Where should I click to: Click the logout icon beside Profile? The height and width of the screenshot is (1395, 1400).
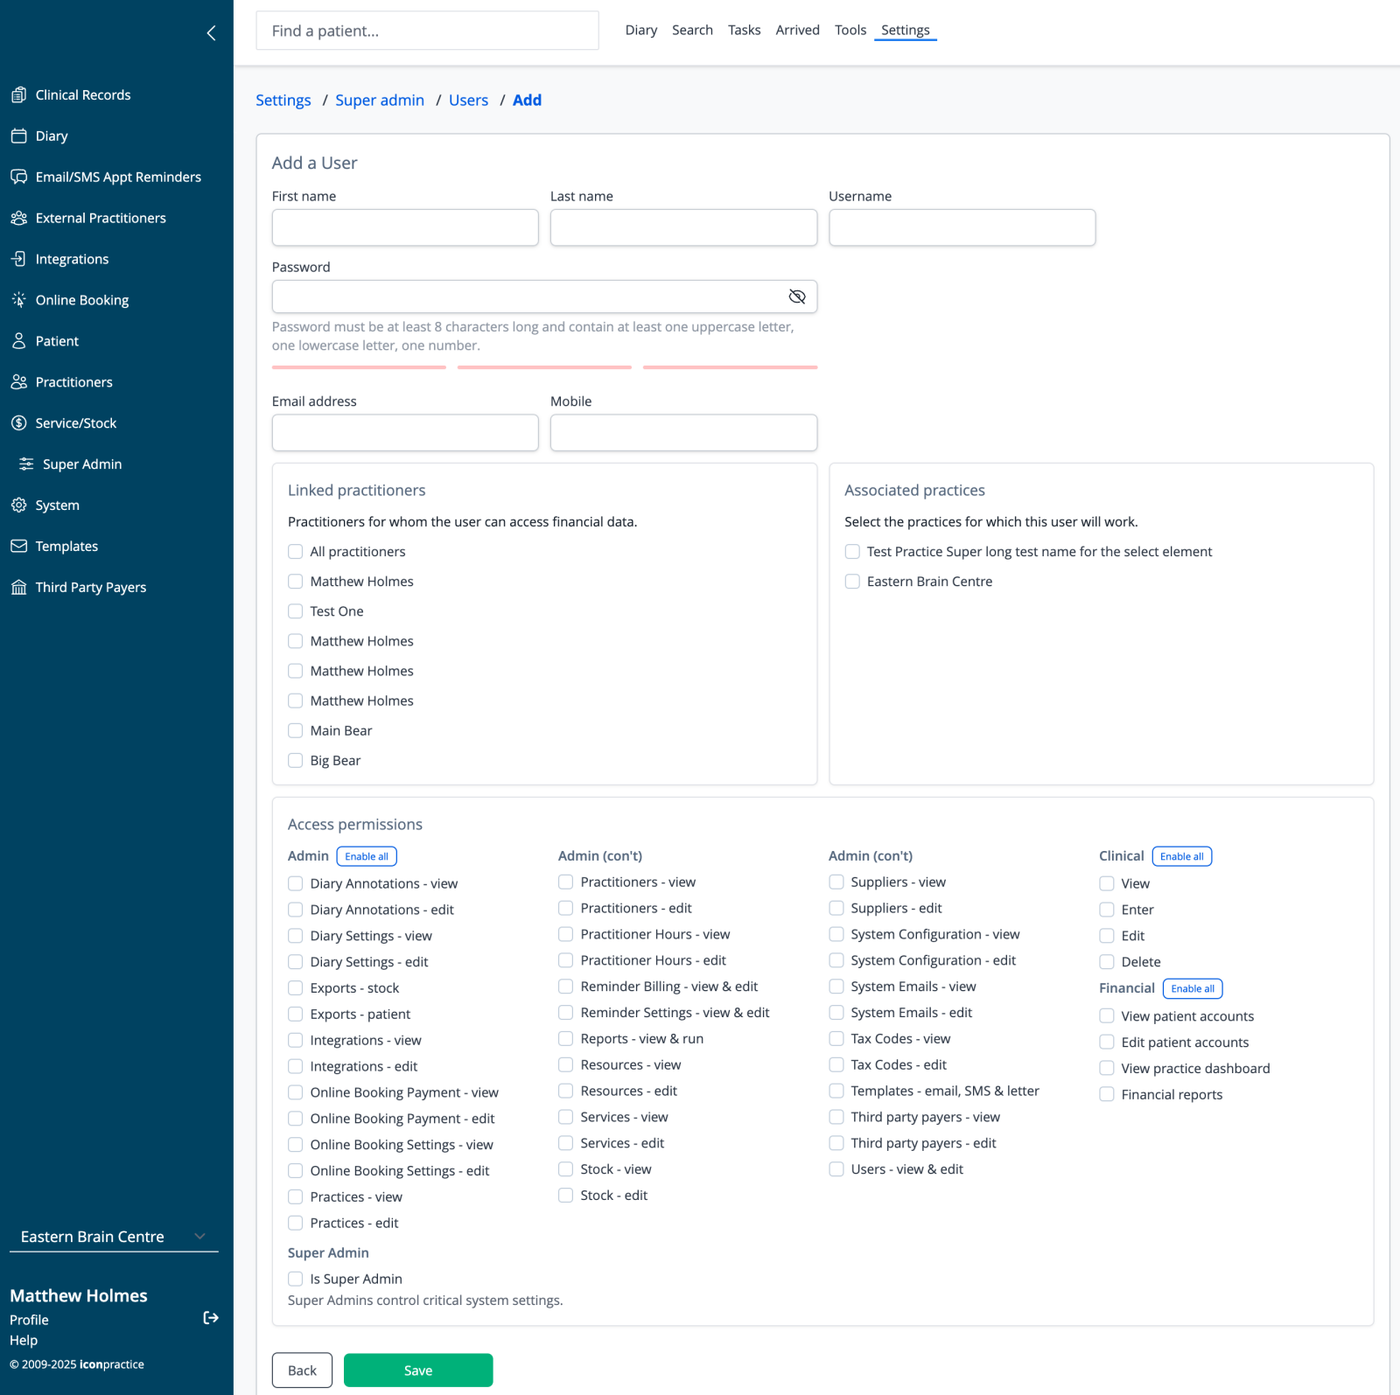211,1318
